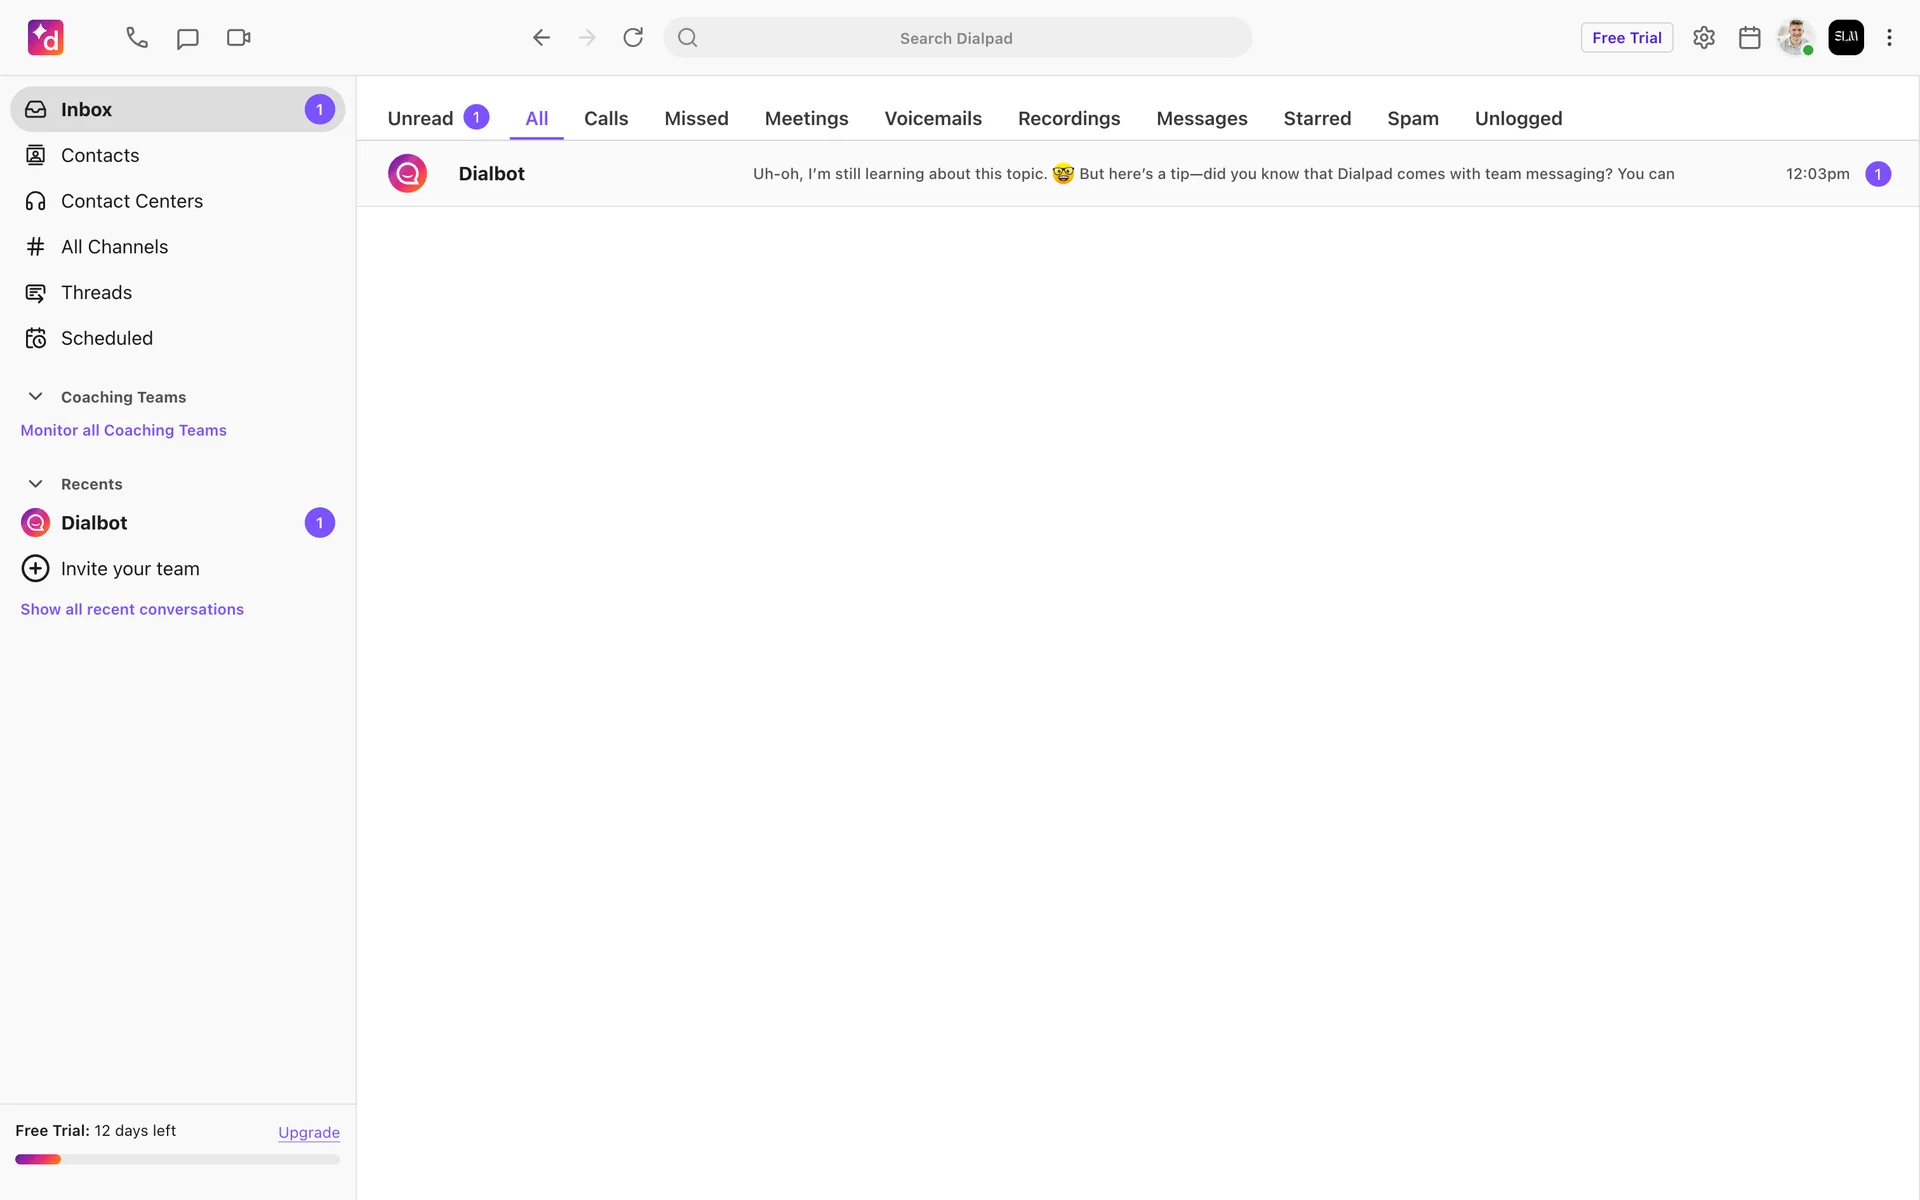Start a video meeting icon
The height and width of the screenshot is (1200, 1920).
click(x=238, y=38)
